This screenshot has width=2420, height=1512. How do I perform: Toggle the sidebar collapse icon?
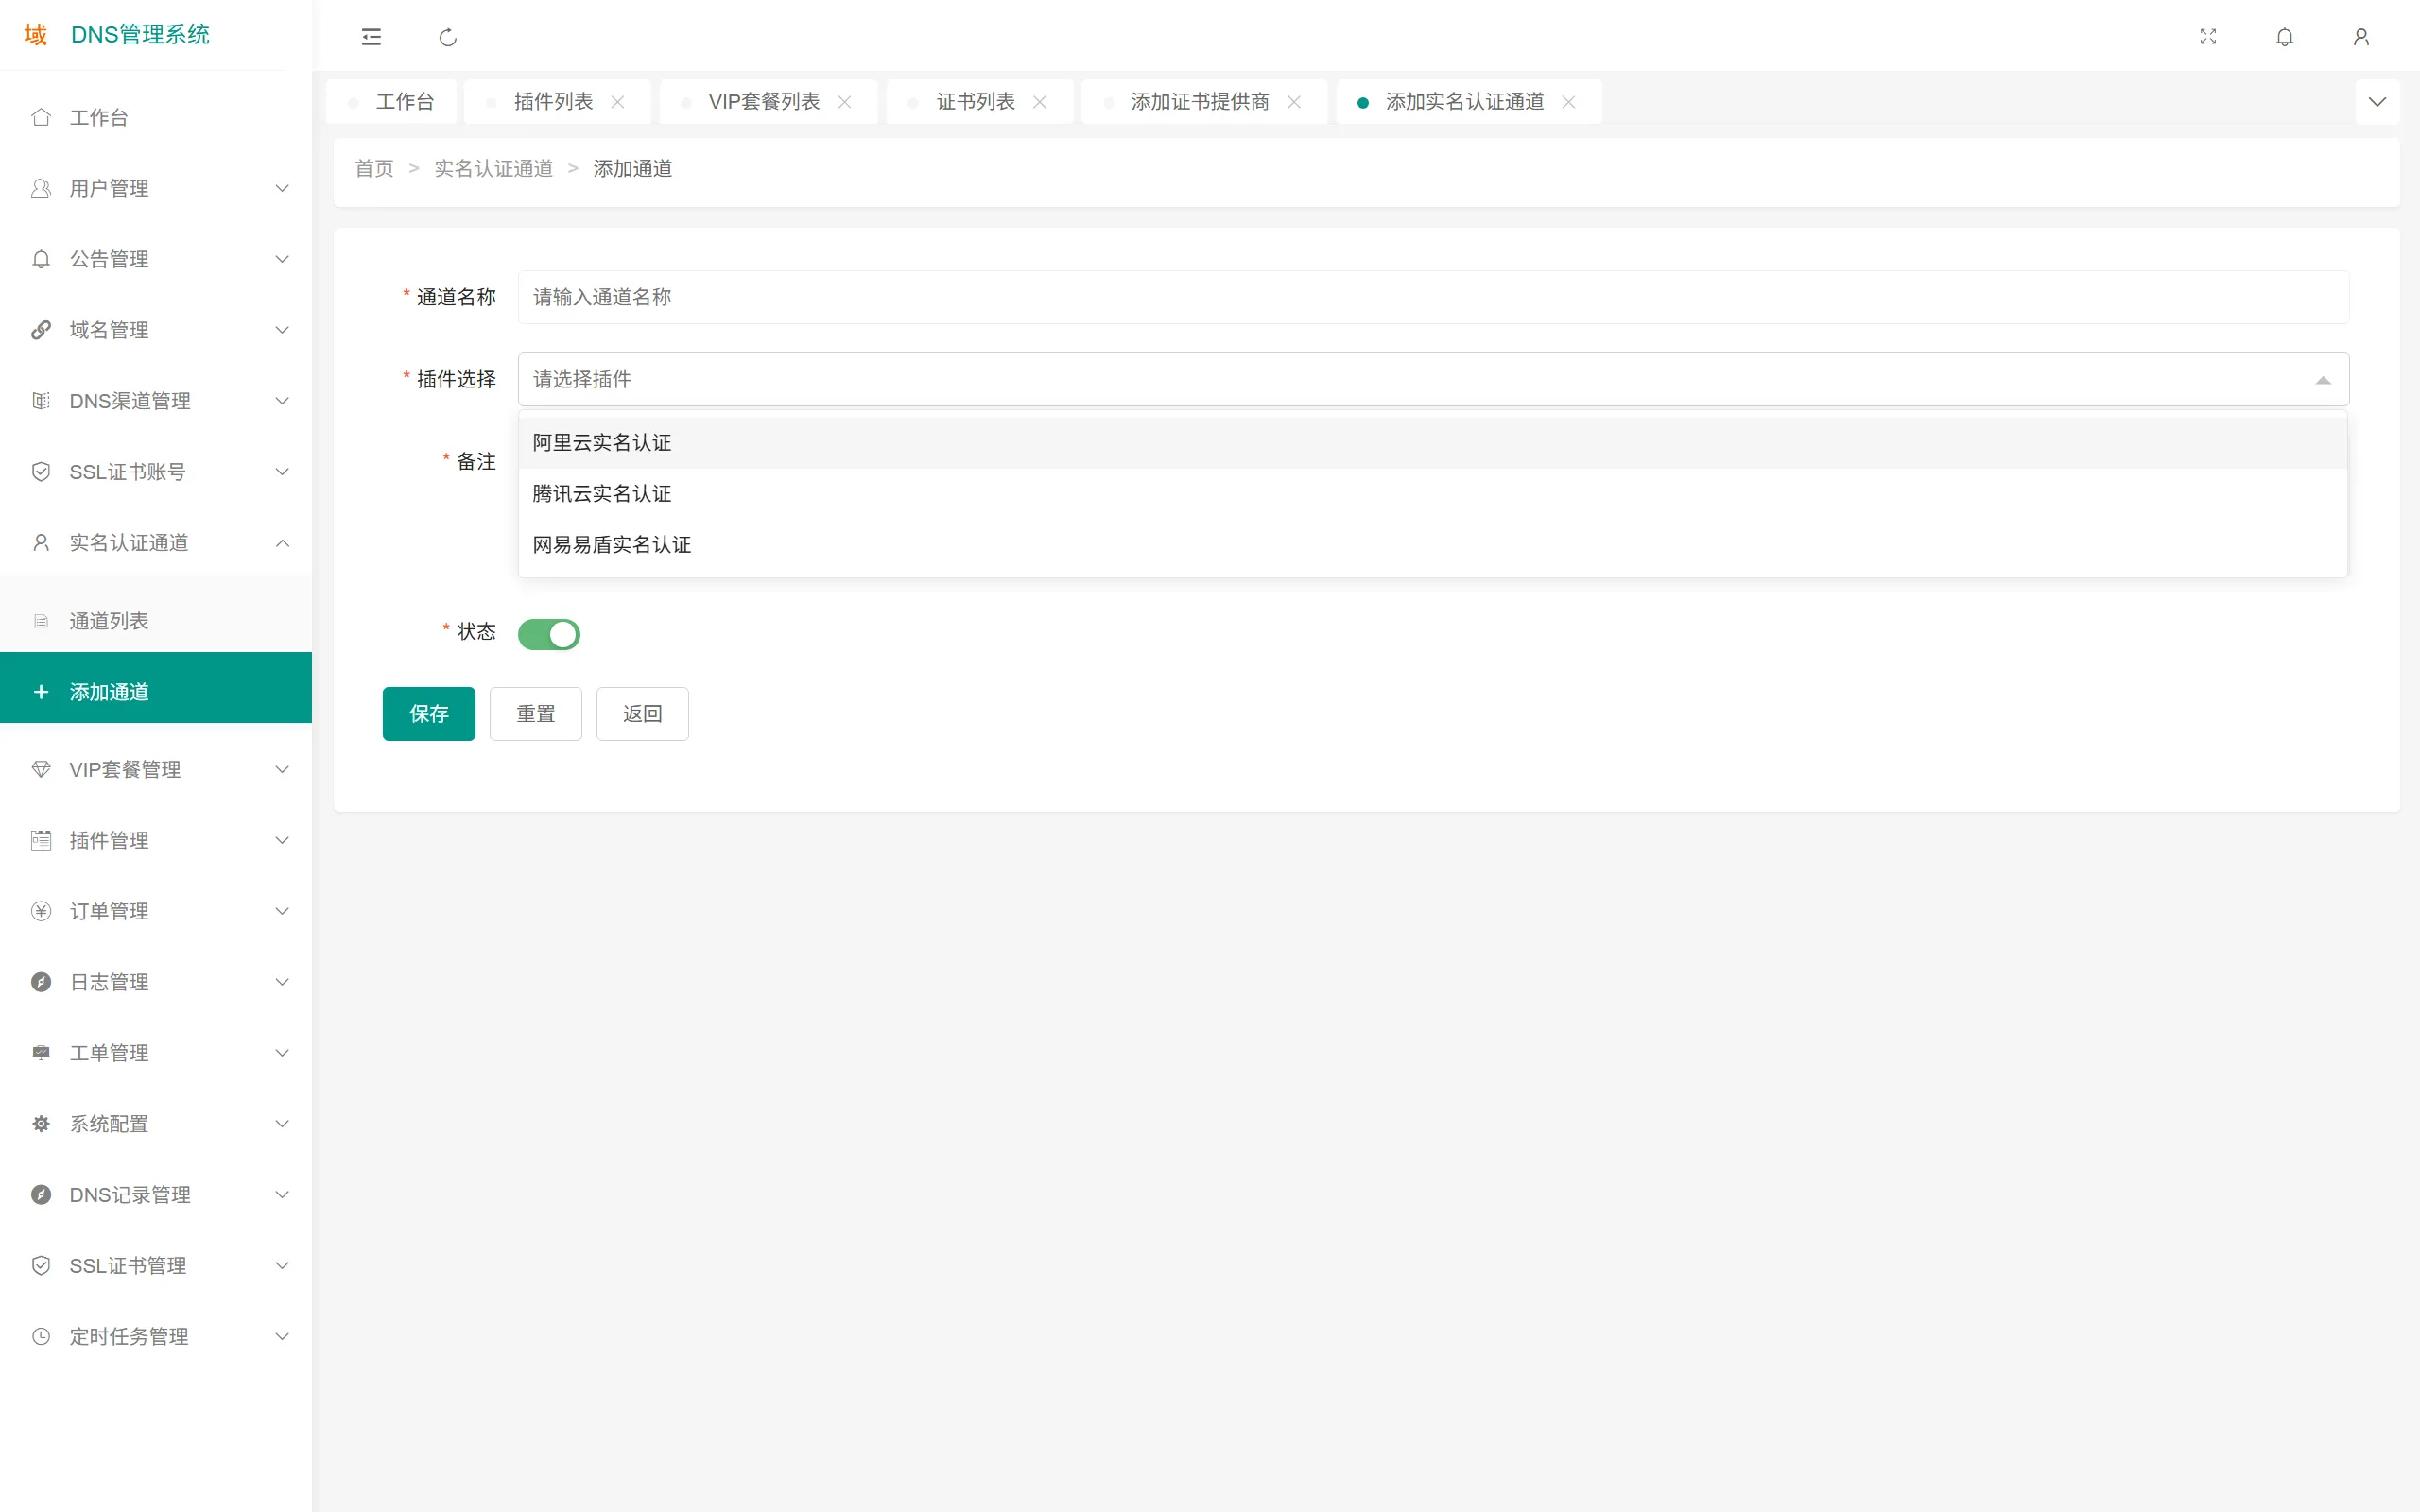371,37
